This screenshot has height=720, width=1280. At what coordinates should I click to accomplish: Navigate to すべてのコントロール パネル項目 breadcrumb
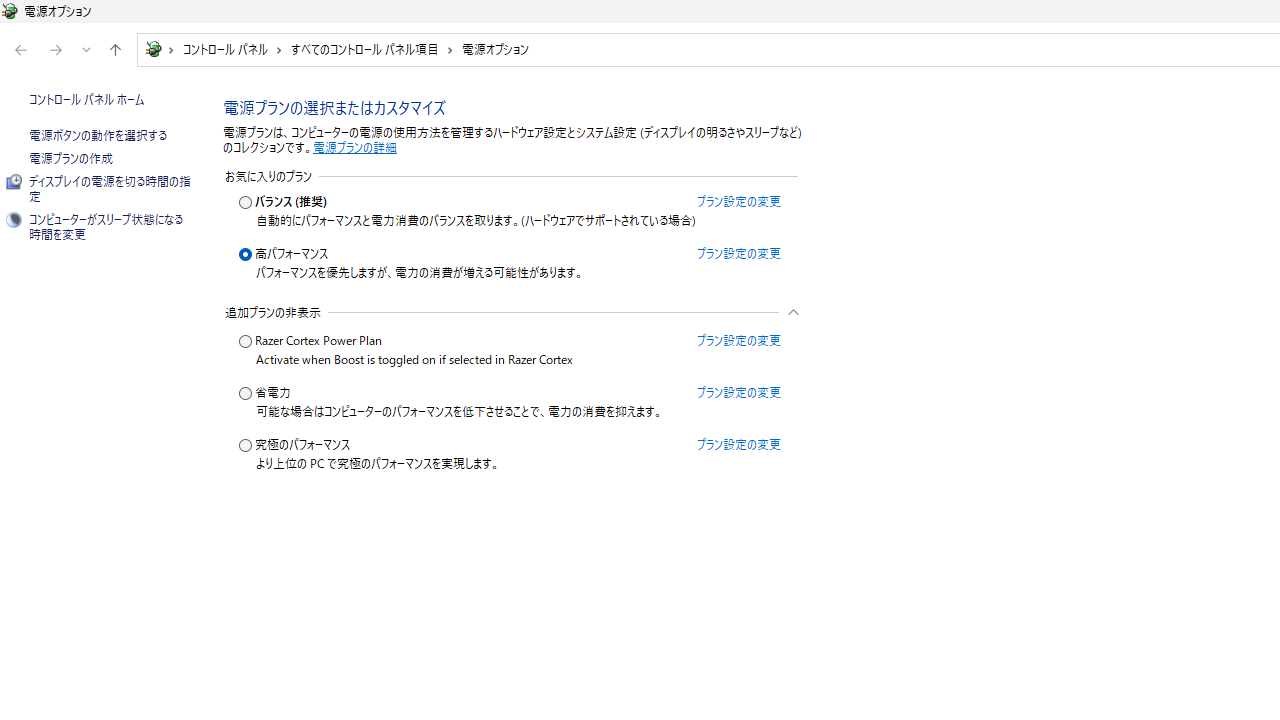pyautogui.click(x=364, y=50)
